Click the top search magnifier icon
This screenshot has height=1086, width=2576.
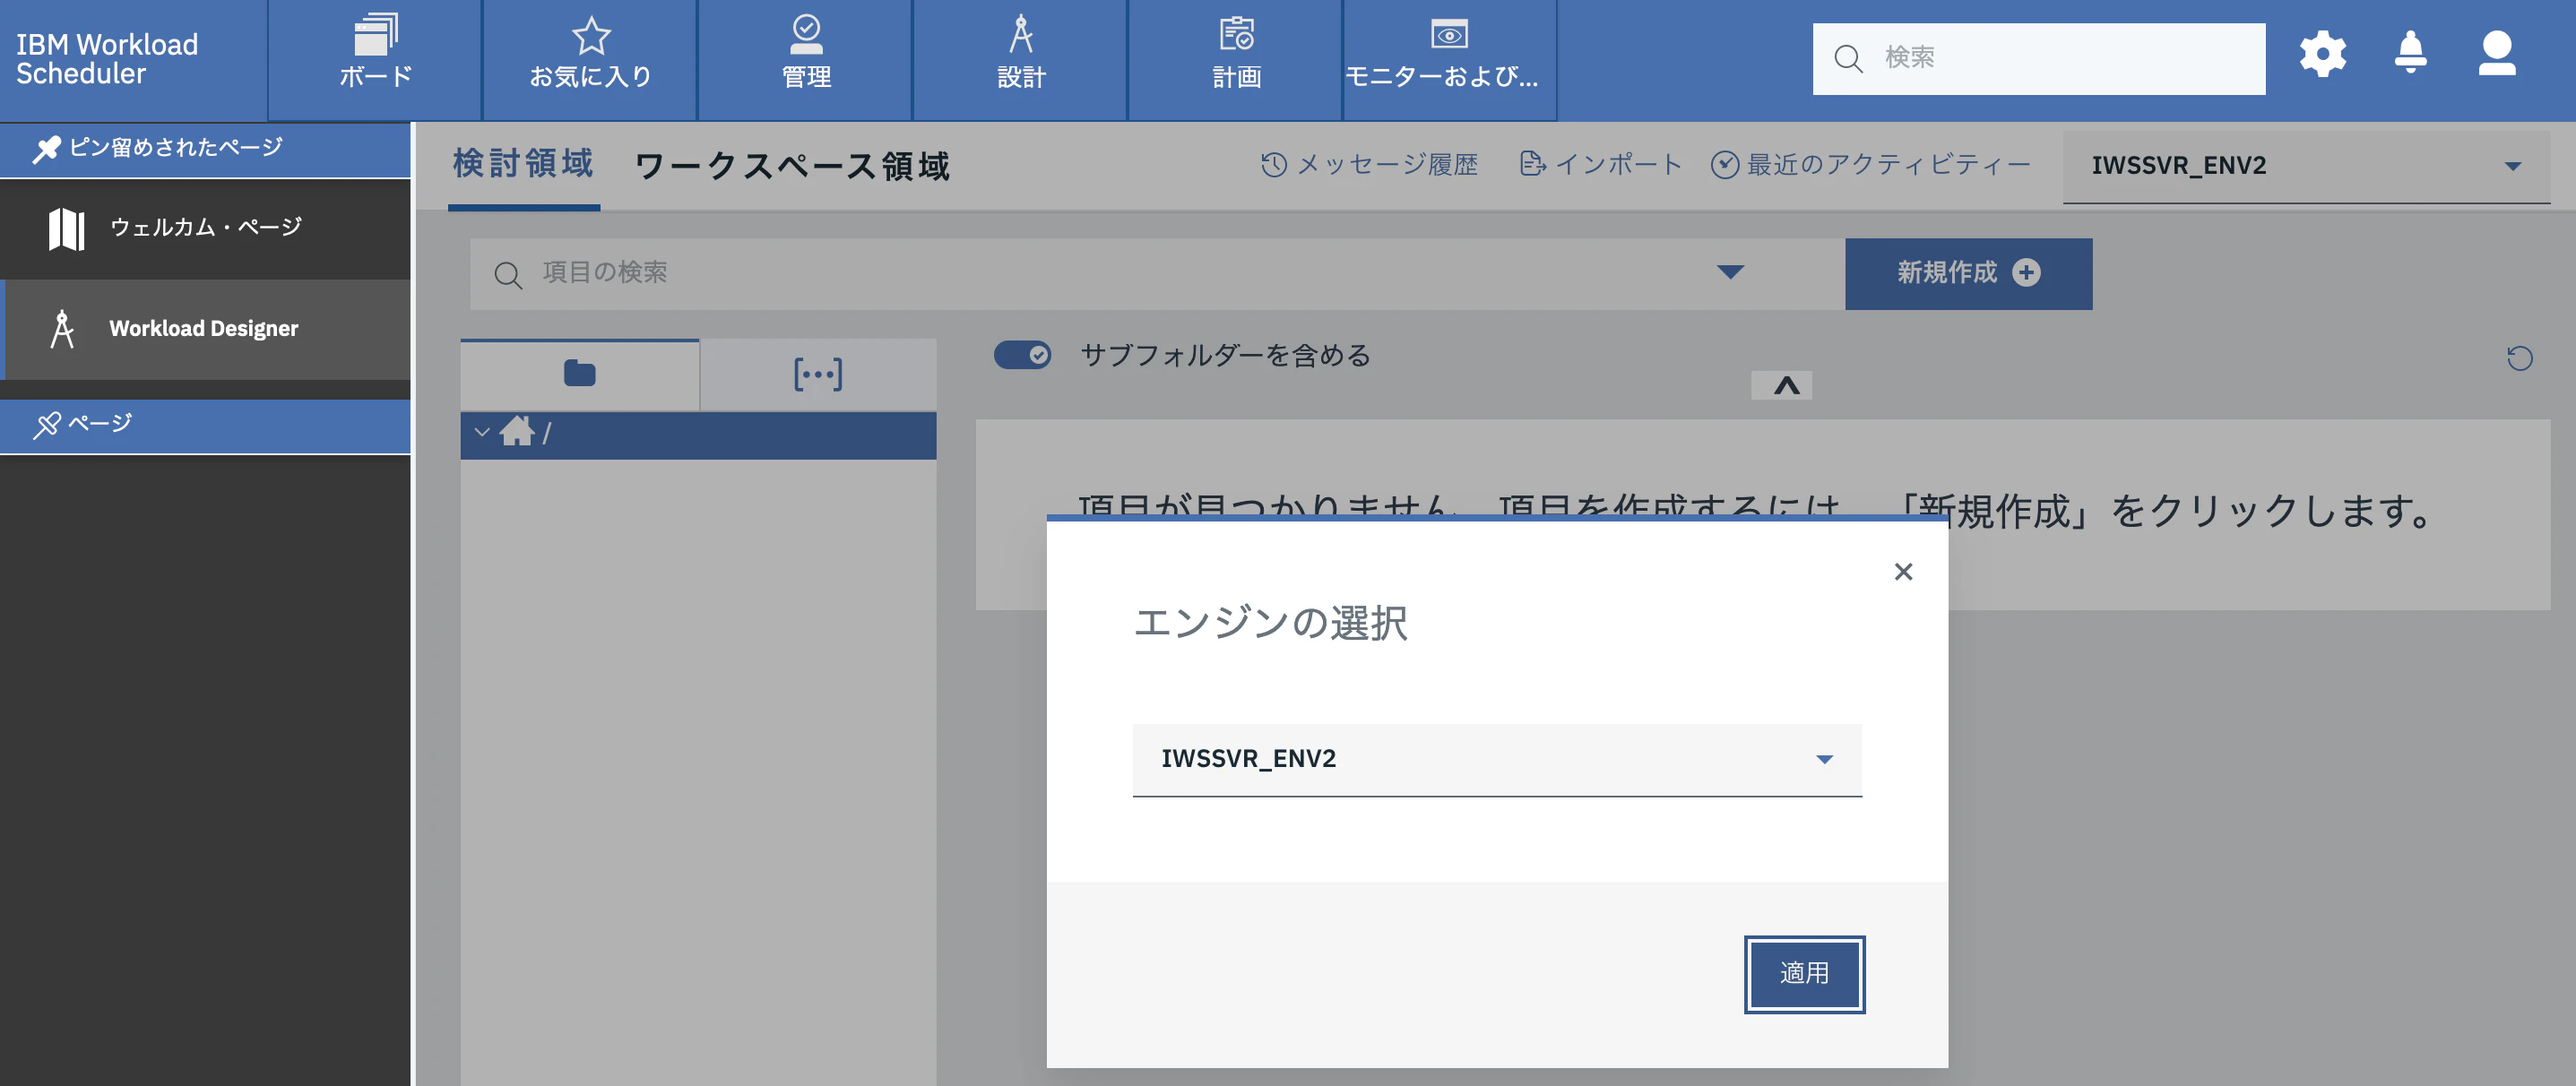(x=1847, y=59)
